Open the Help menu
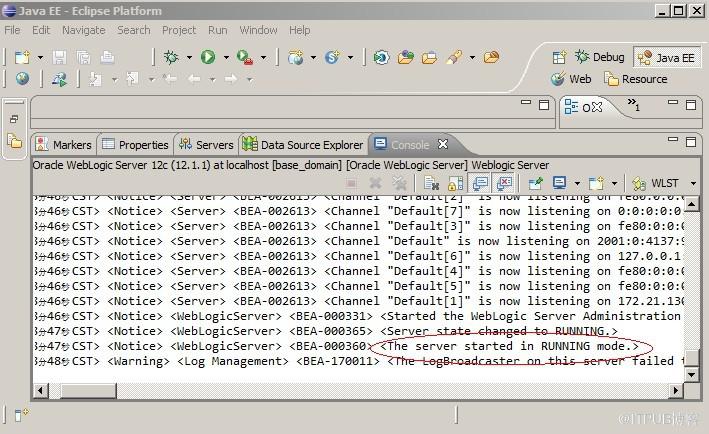The image size is (709, 434). tap(299, 30)
